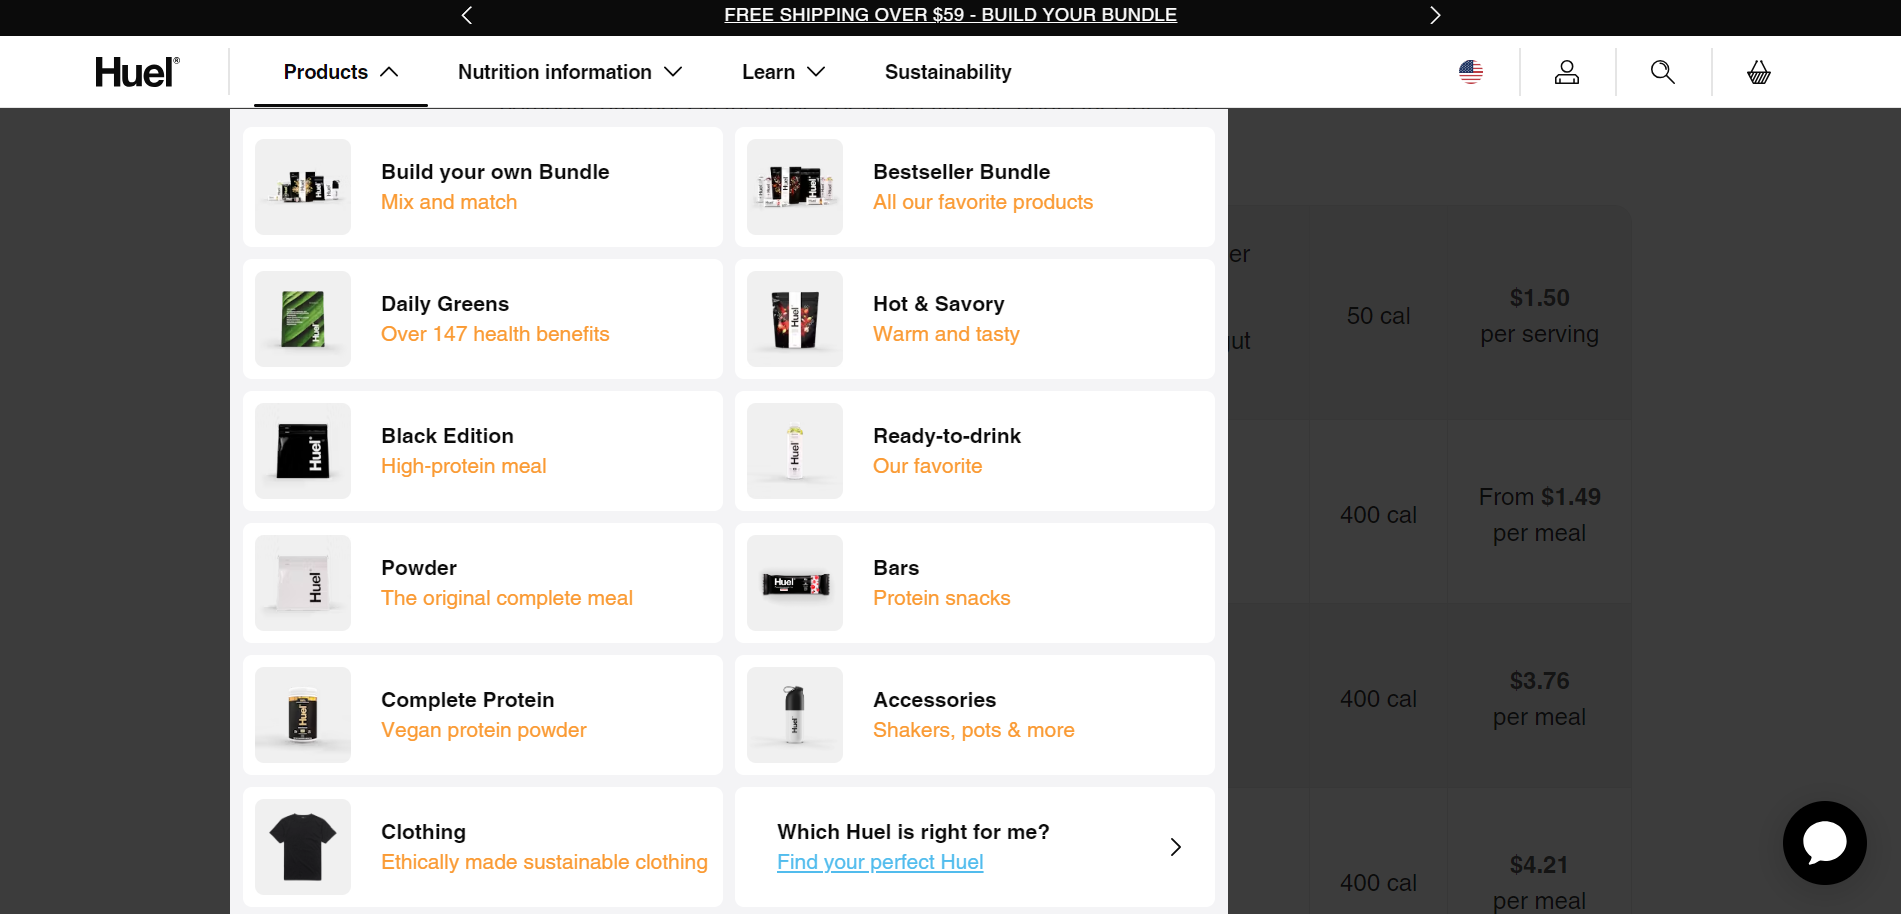This screenshot has height=914, width=1901.
Task: Expand the Learn dropdown menu
Action: click(x=783, y=72)
